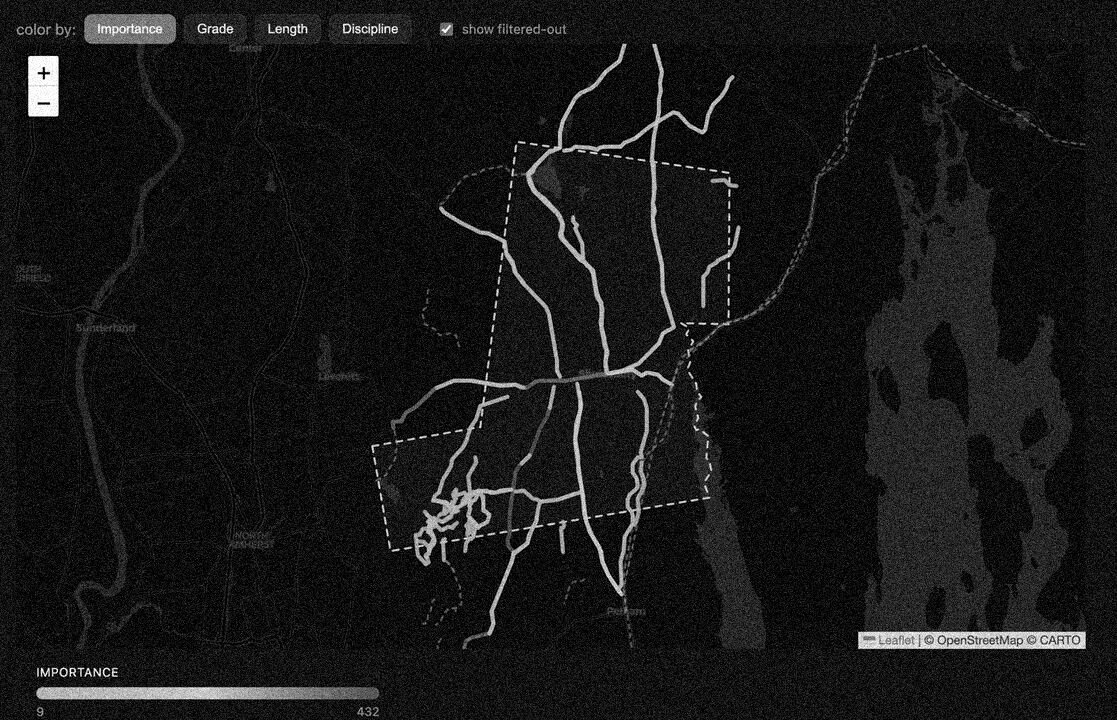Image resolution: width=1117 pixels, height=720 pixels.
Task: Click the legend minimum value 9
Action: (x=40, y=711)
